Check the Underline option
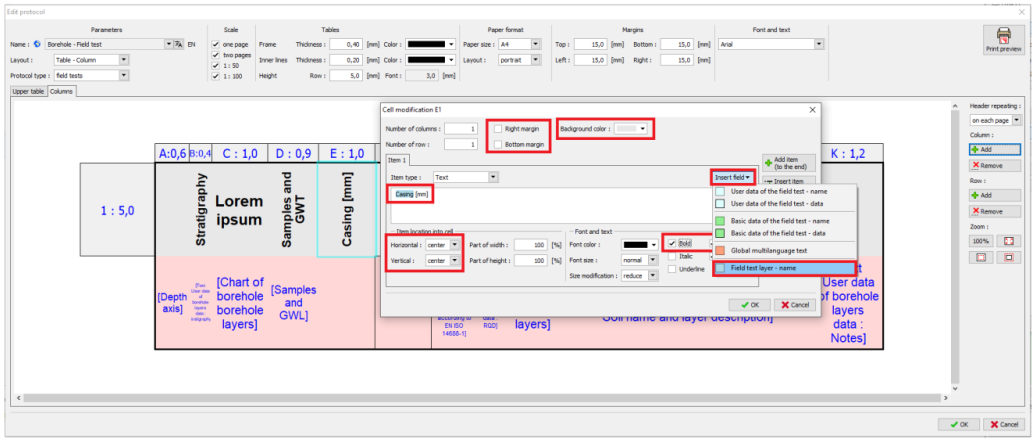Screen dimensions: 1034x440 [x=671, y=269]
